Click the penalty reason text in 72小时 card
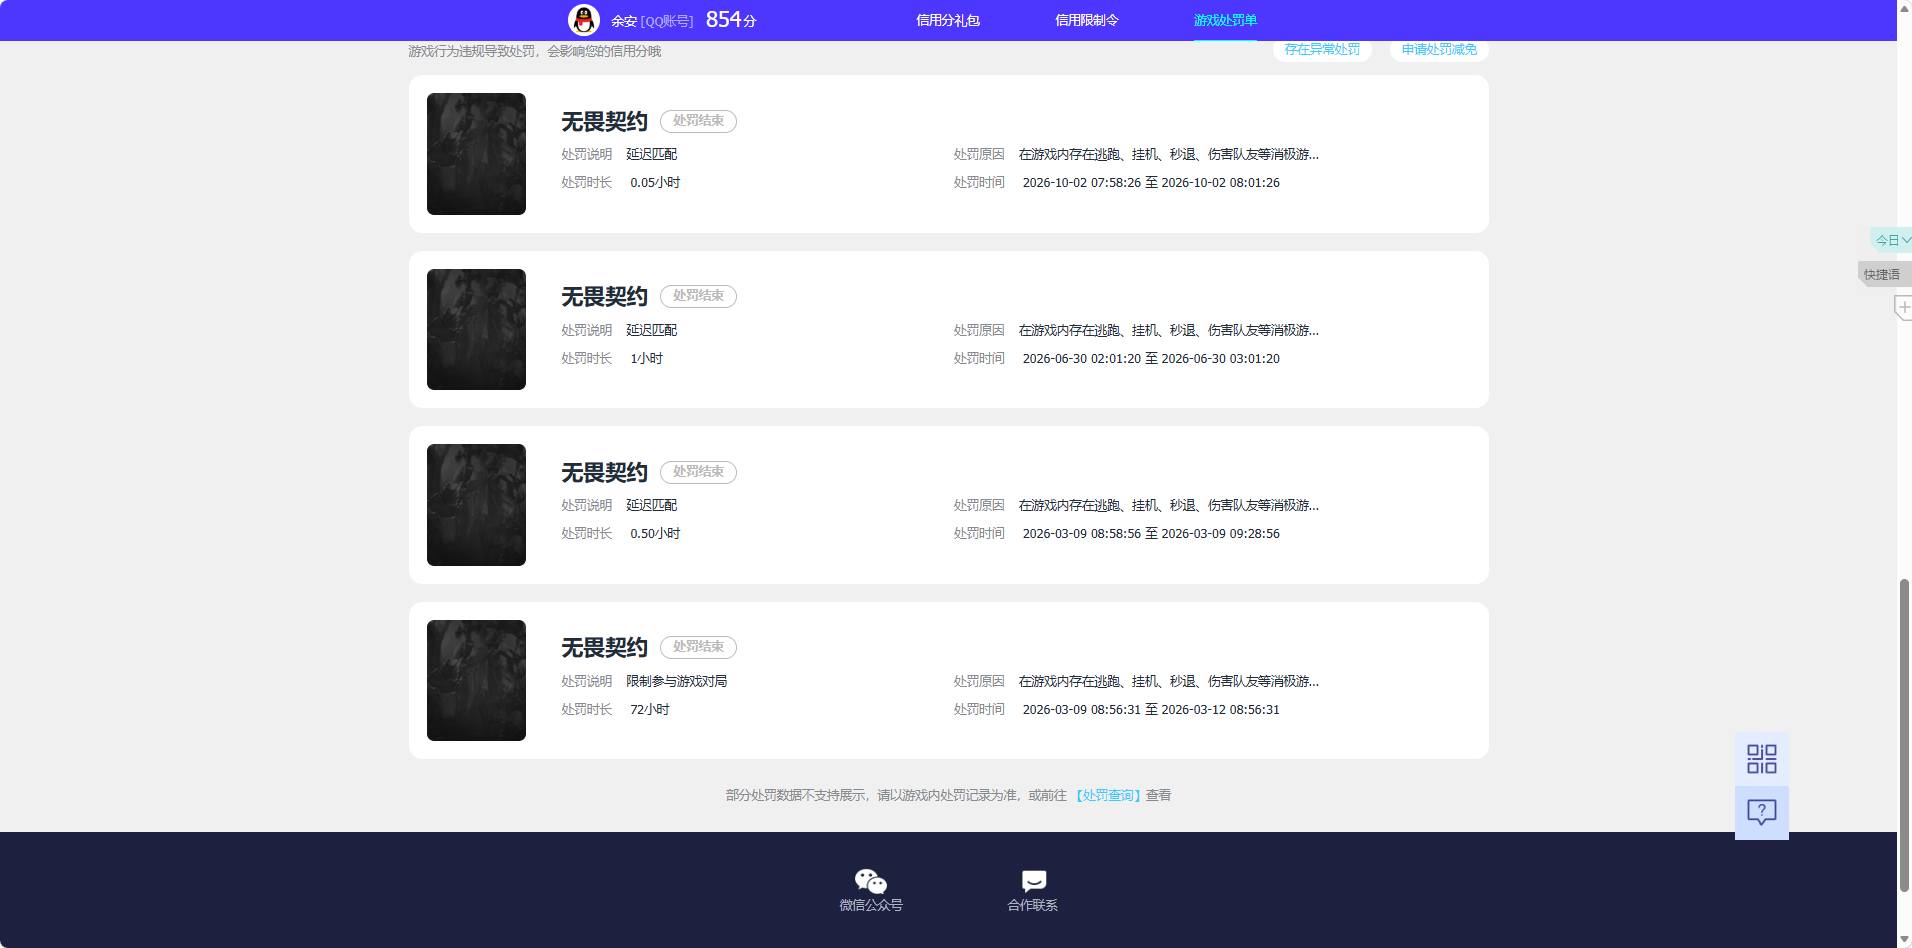This screenshot has width=1912, height=948. (x=1168, y=681)
